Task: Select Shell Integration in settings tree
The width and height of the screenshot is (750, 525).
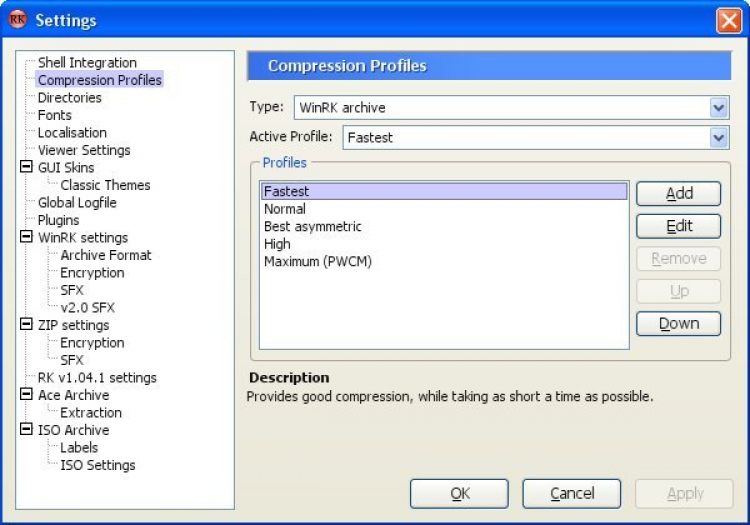Action: (87, 63)
